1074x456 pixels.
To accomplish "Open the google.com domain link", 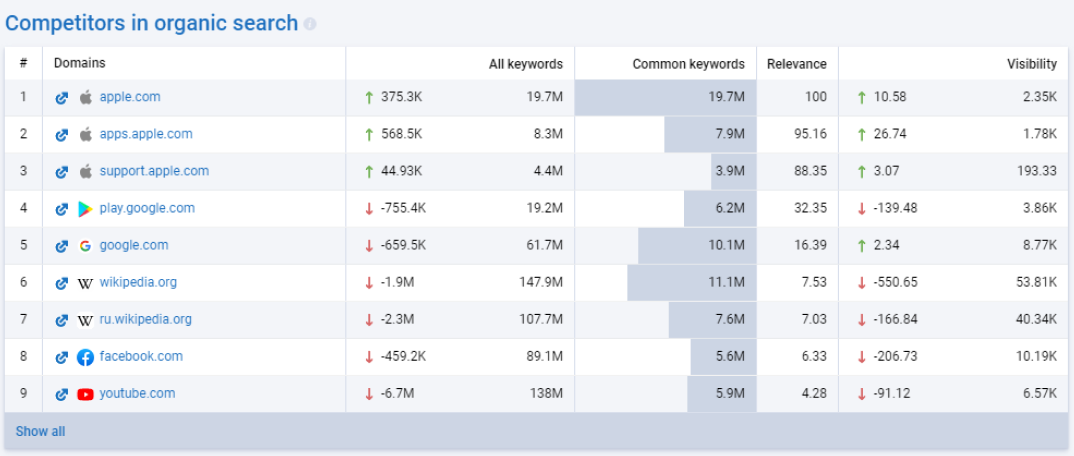I will (134, 245).
